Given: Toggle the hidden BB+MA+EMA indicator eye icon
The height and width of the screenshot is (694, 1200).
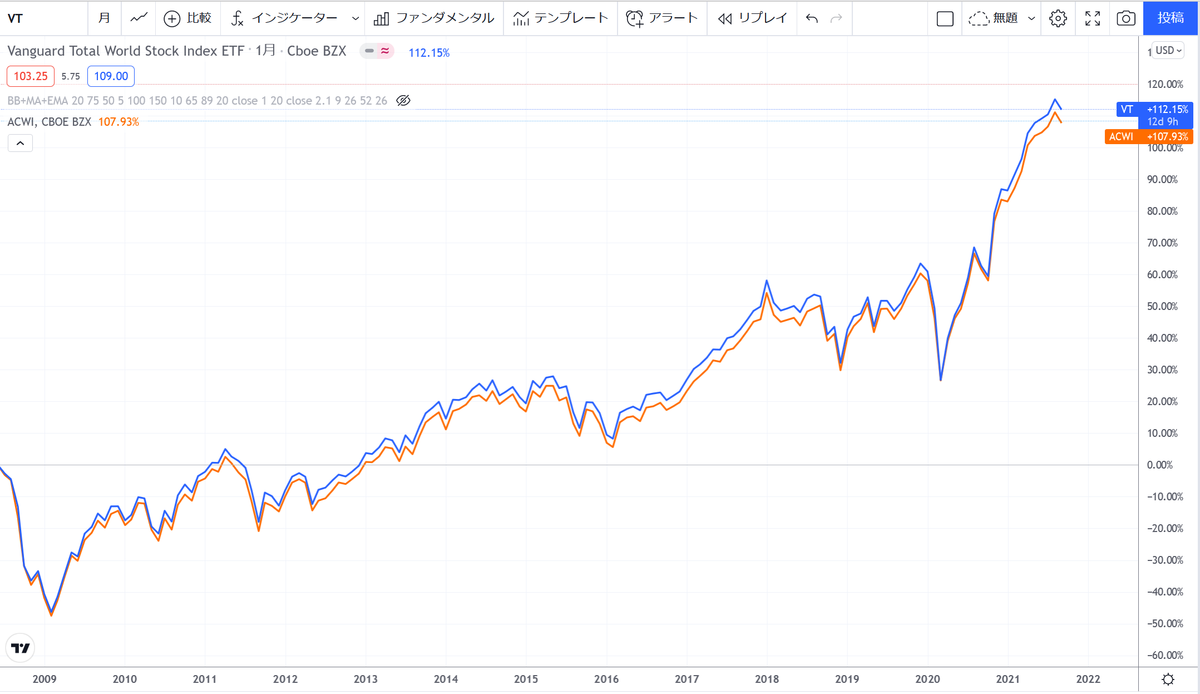Looking at the screenshot, I should 404,100.
